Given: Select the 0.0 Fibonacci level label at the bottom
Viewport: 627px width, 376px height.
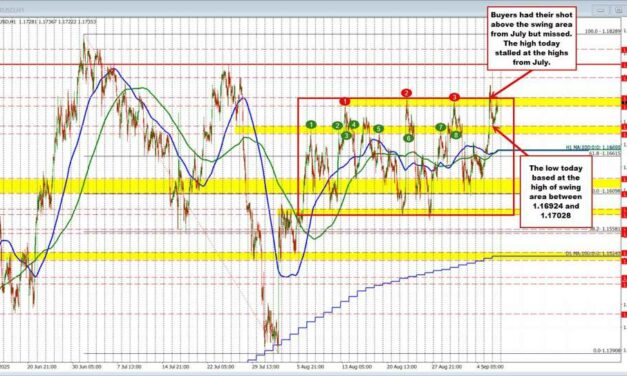Looking at the screenshot, I should (607, 350).
